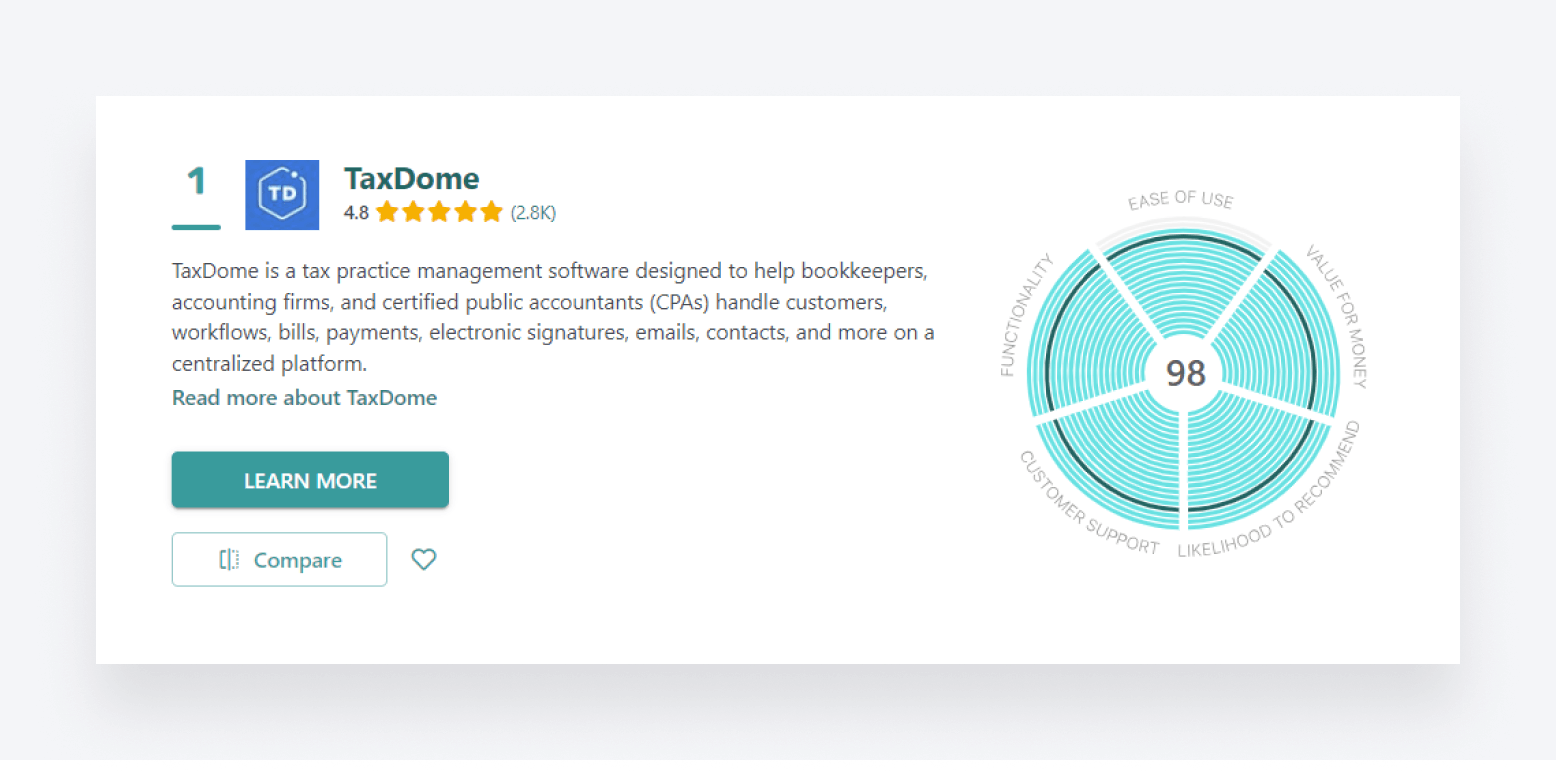The width and height of the screenshot is (1556, 772).
Task: Click the rank number 1 badge
Action: 196,182
